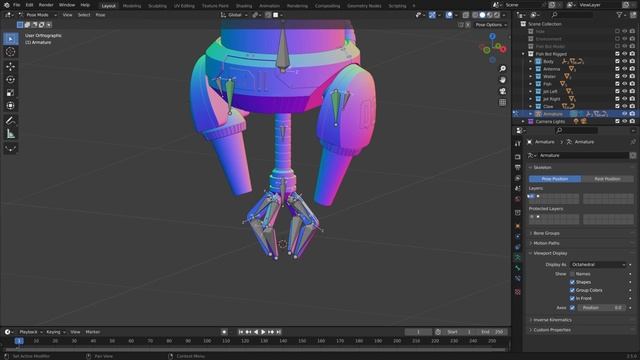Enable the Names checkbox in Viewport Display
Screen dimensions: 640x360
572,274
